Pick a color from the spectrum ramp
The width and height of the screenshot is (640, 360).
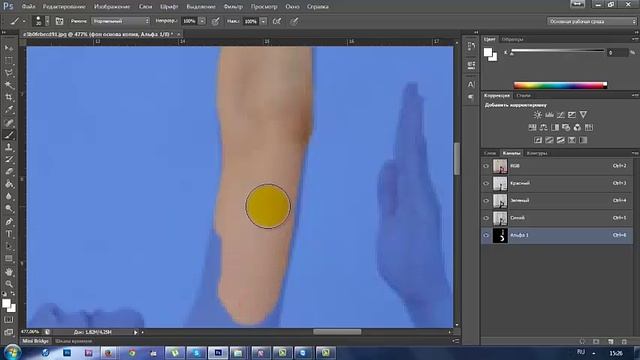(560, 85)
